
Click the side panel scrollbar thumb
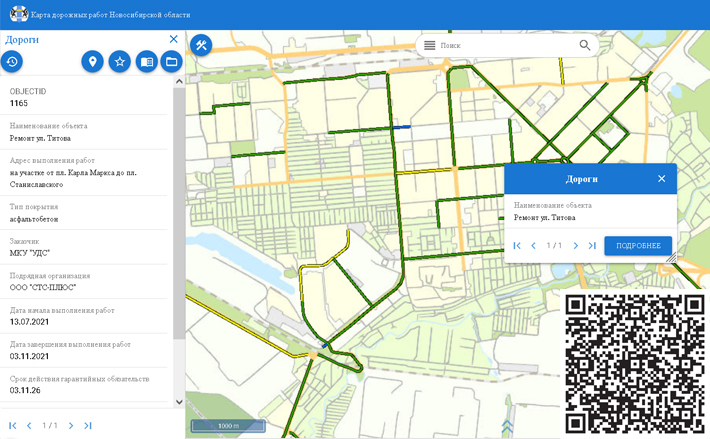click(x=179, y=213)
